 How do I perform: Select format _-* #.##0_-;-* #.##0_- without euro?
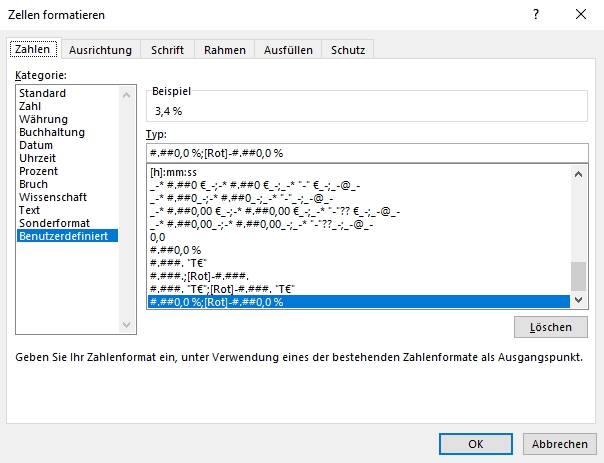359,198
